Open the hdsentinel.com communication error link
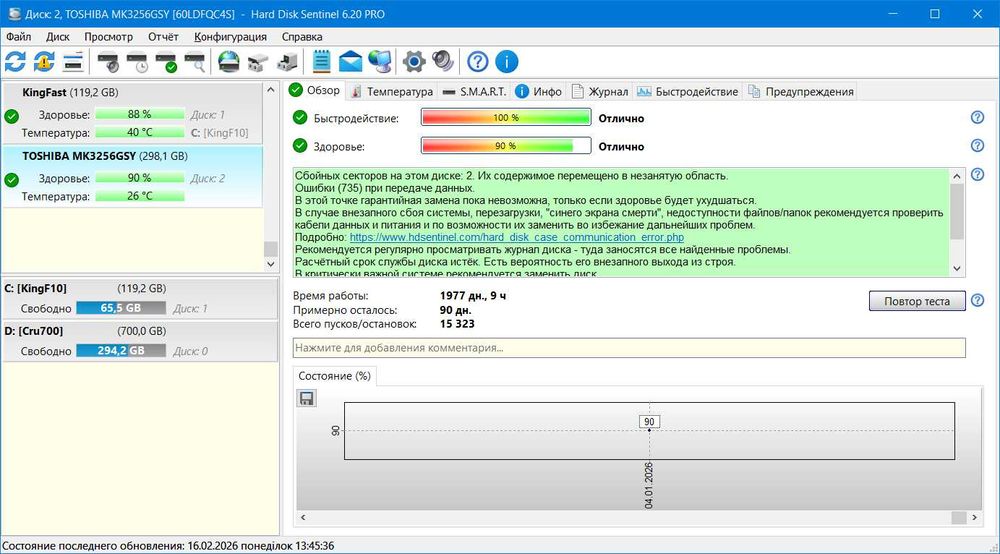Viewport: 1000px width, 554px height. click(517, 237)
